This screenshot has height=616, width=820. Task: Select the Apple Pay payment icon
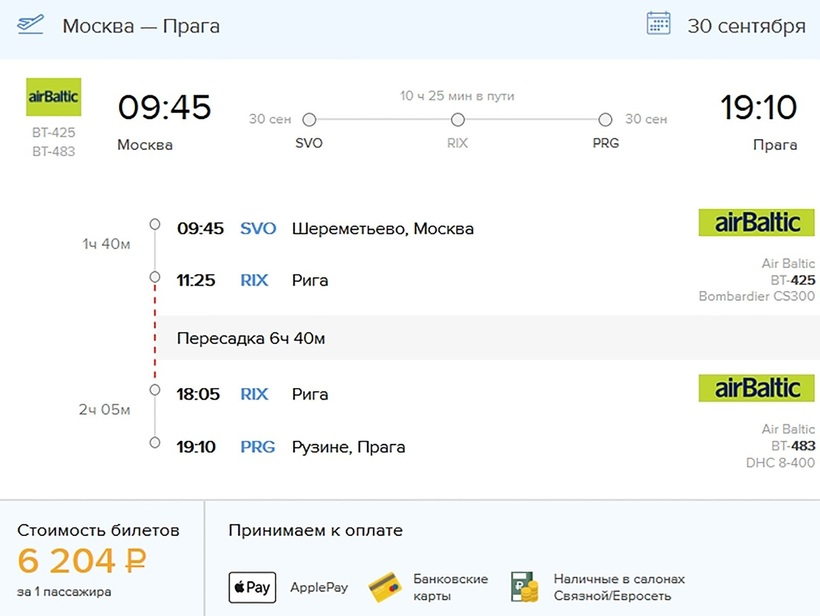[x=252, y=587]
